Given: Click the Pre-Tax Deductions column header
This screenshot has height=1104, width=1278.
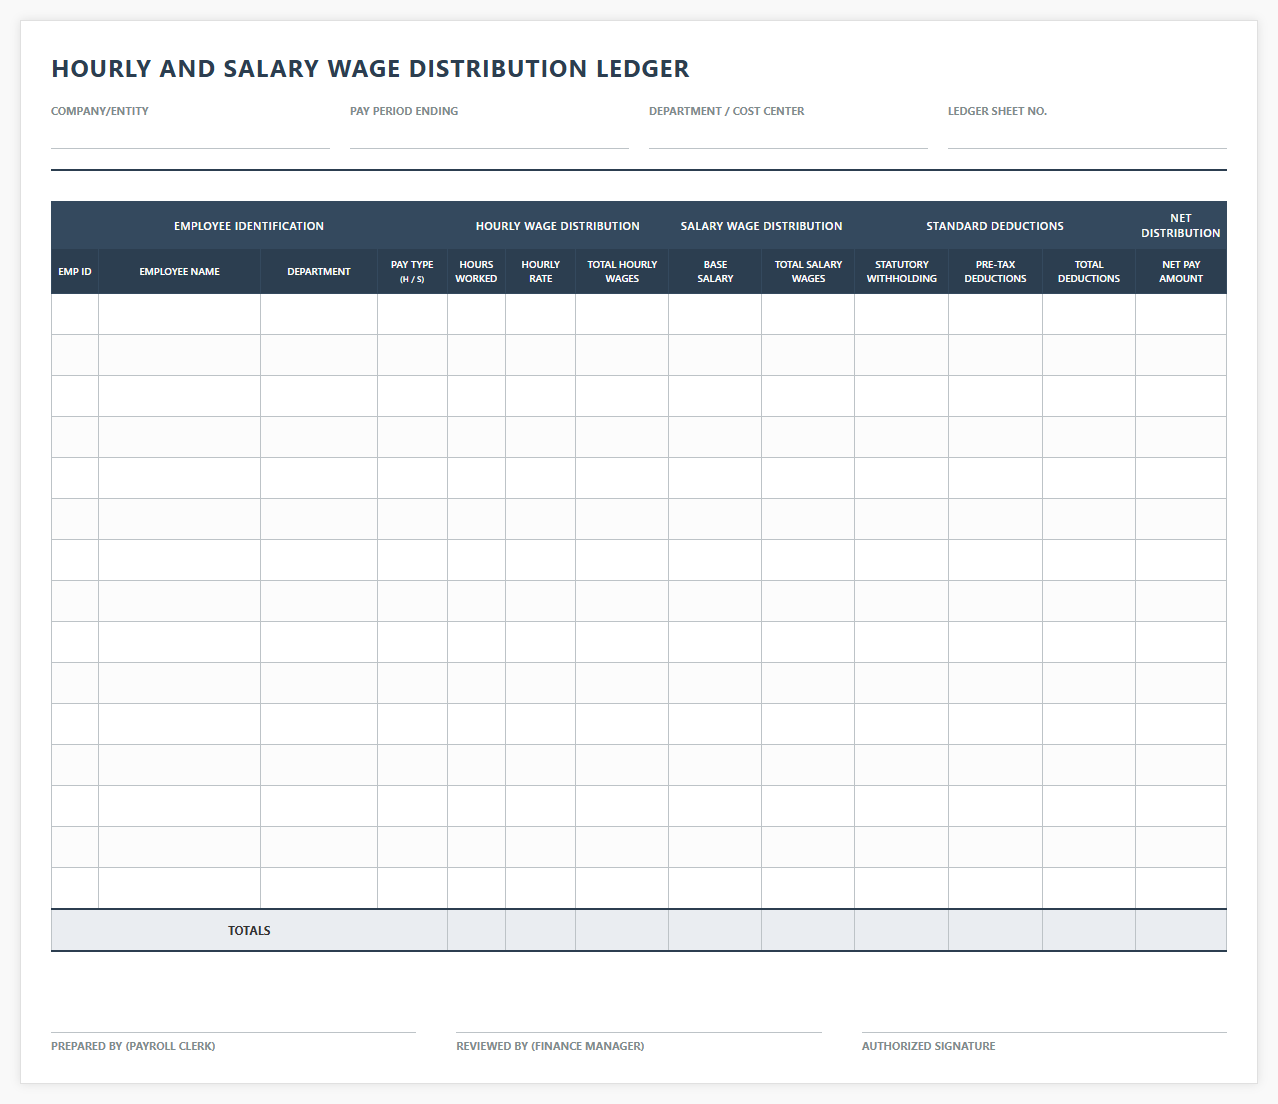Looking at the screenshot, I should pos(995,272).
